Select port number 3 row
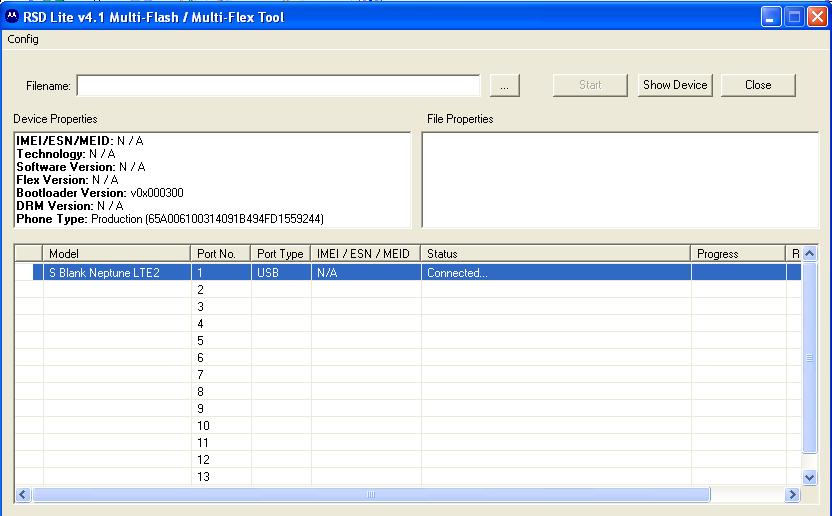 [408, 307]
